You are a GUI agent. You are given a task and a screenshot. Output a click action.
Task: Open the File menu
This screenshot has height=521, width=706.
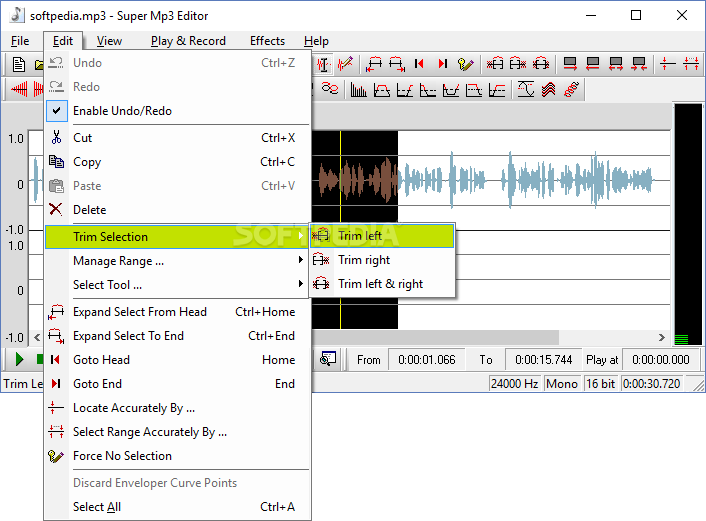point(20,41)
